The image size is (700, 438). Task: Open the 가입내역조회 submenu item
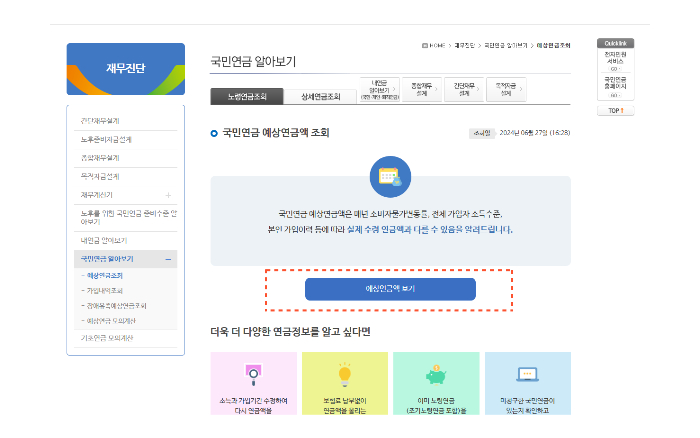104,291
